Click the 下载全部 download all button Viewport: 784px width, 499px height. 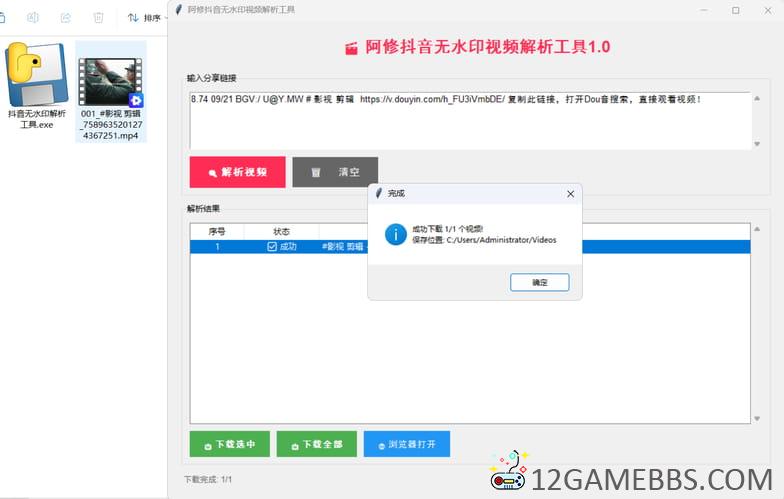pyautogui.click(x=316, y=444)
